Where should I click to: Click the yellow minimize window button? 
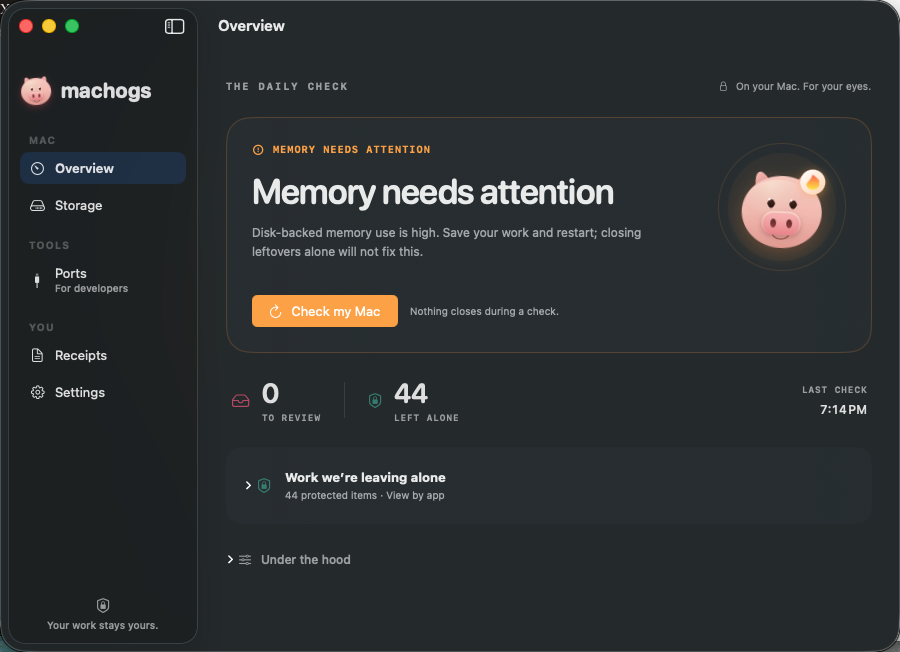point(49,26)
